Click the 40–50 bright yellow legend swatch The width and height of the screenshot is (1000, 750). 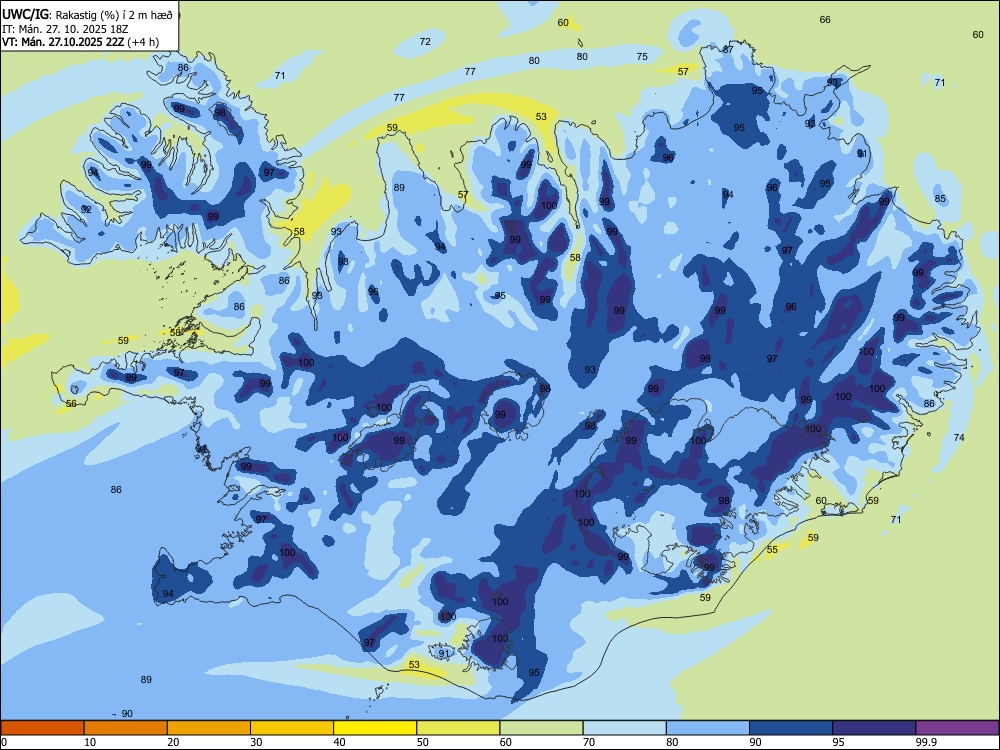click(x=375, y=728)
